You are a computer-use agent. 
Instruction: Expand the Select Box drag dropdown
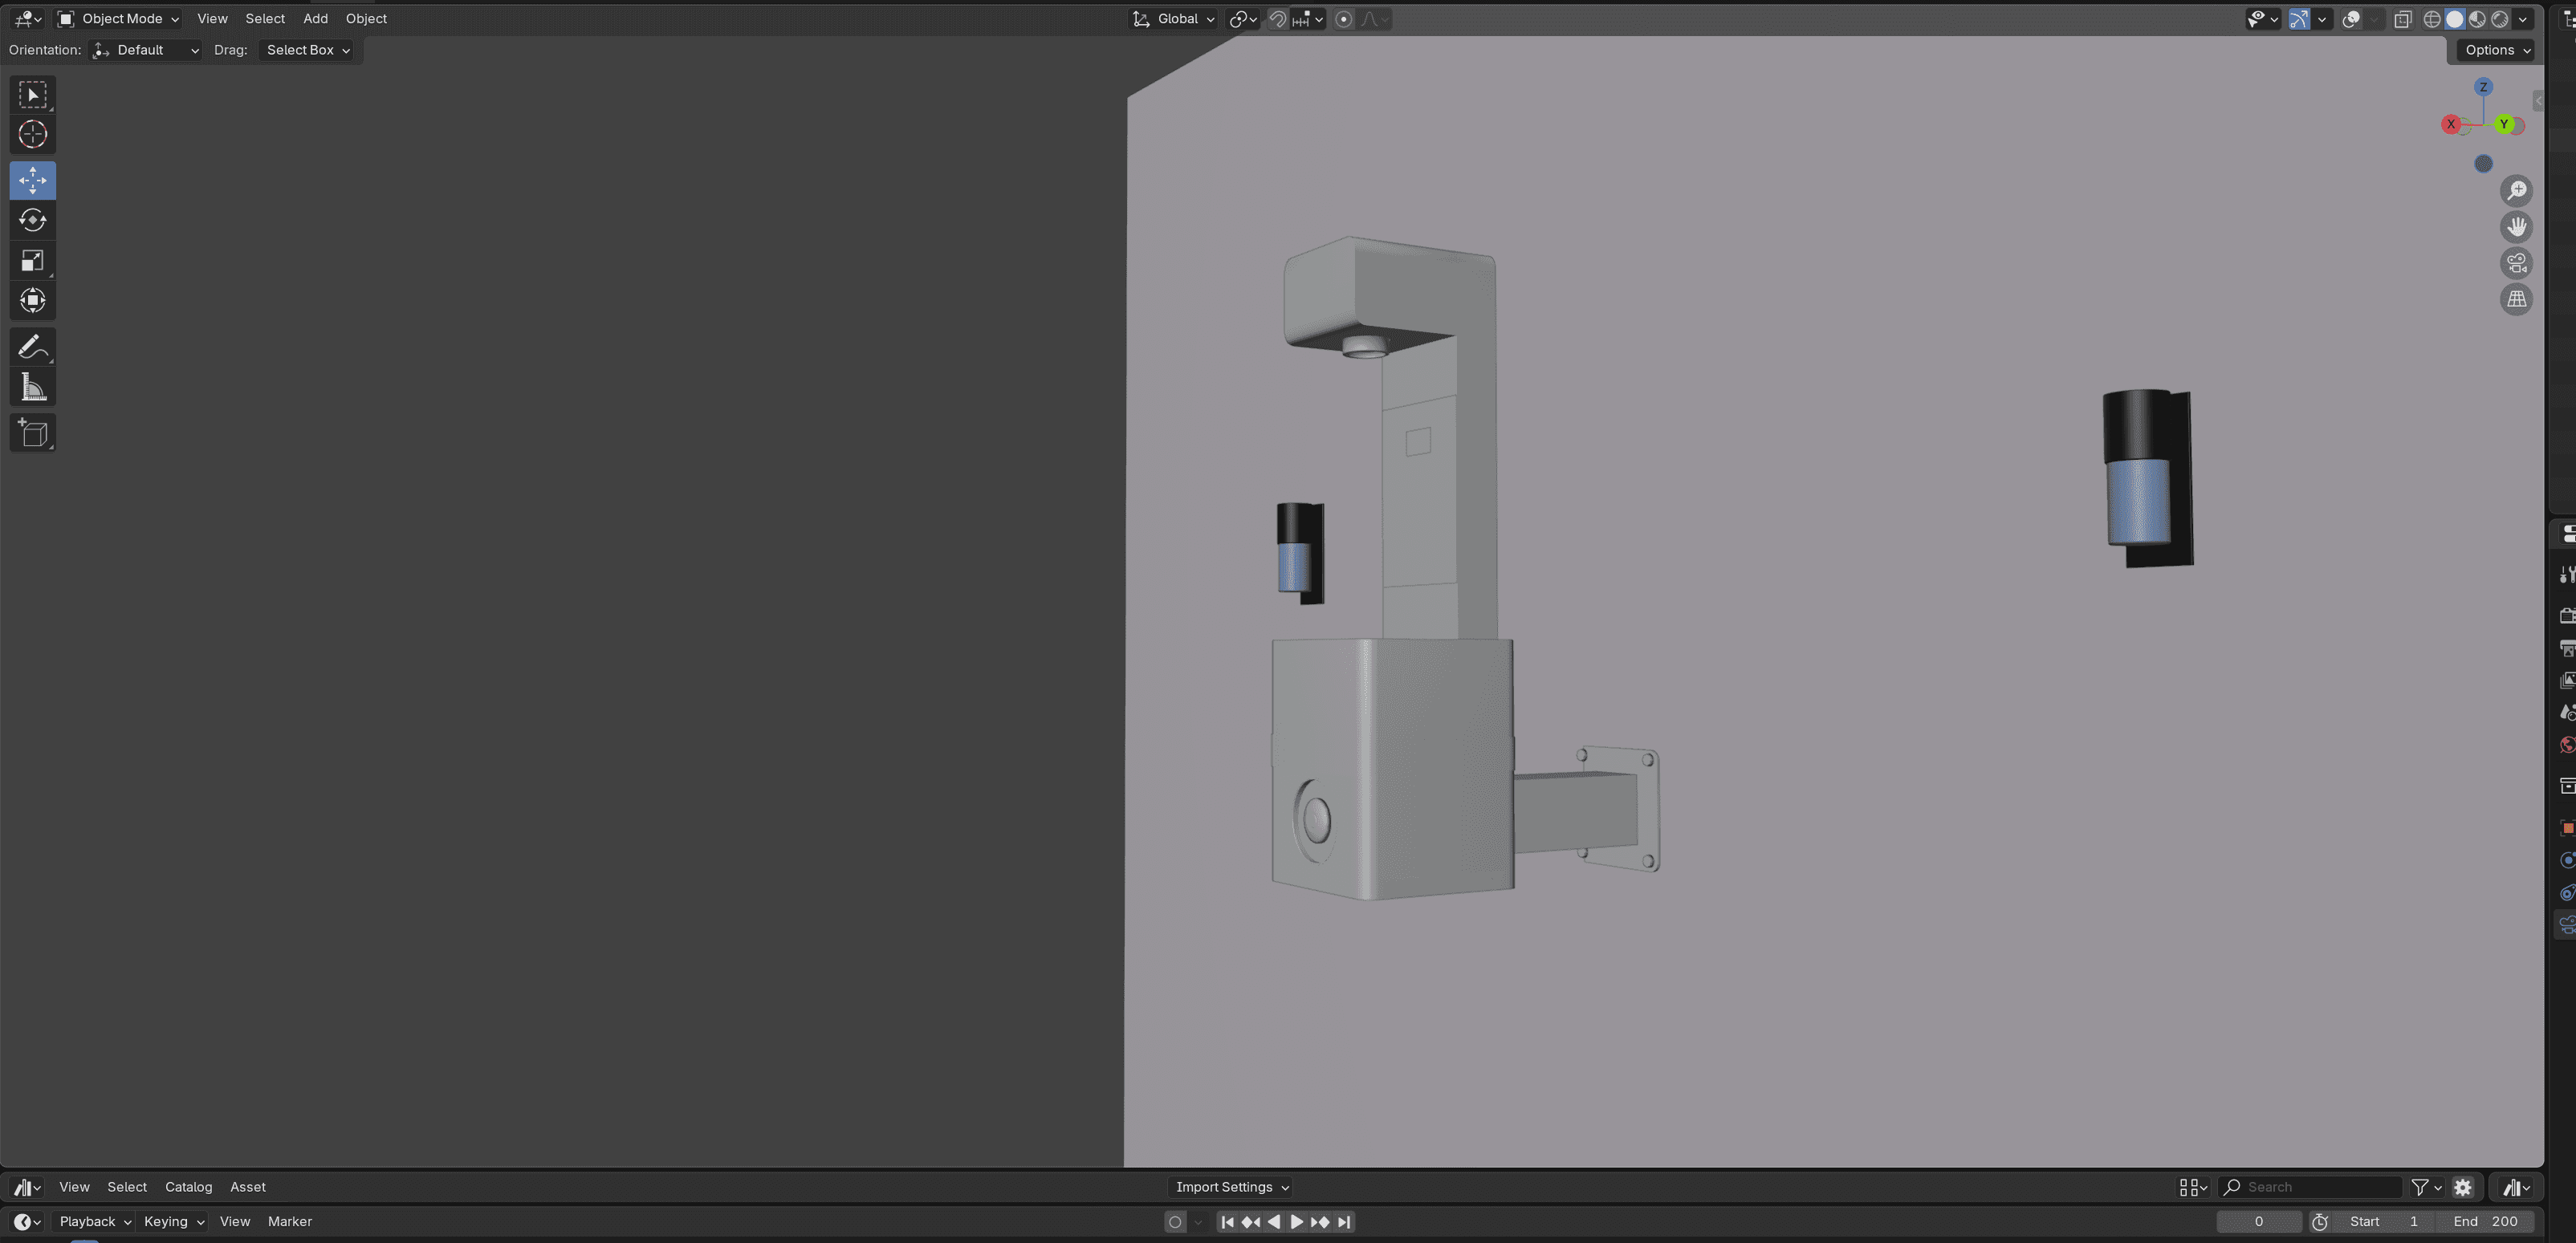point(308,50)
